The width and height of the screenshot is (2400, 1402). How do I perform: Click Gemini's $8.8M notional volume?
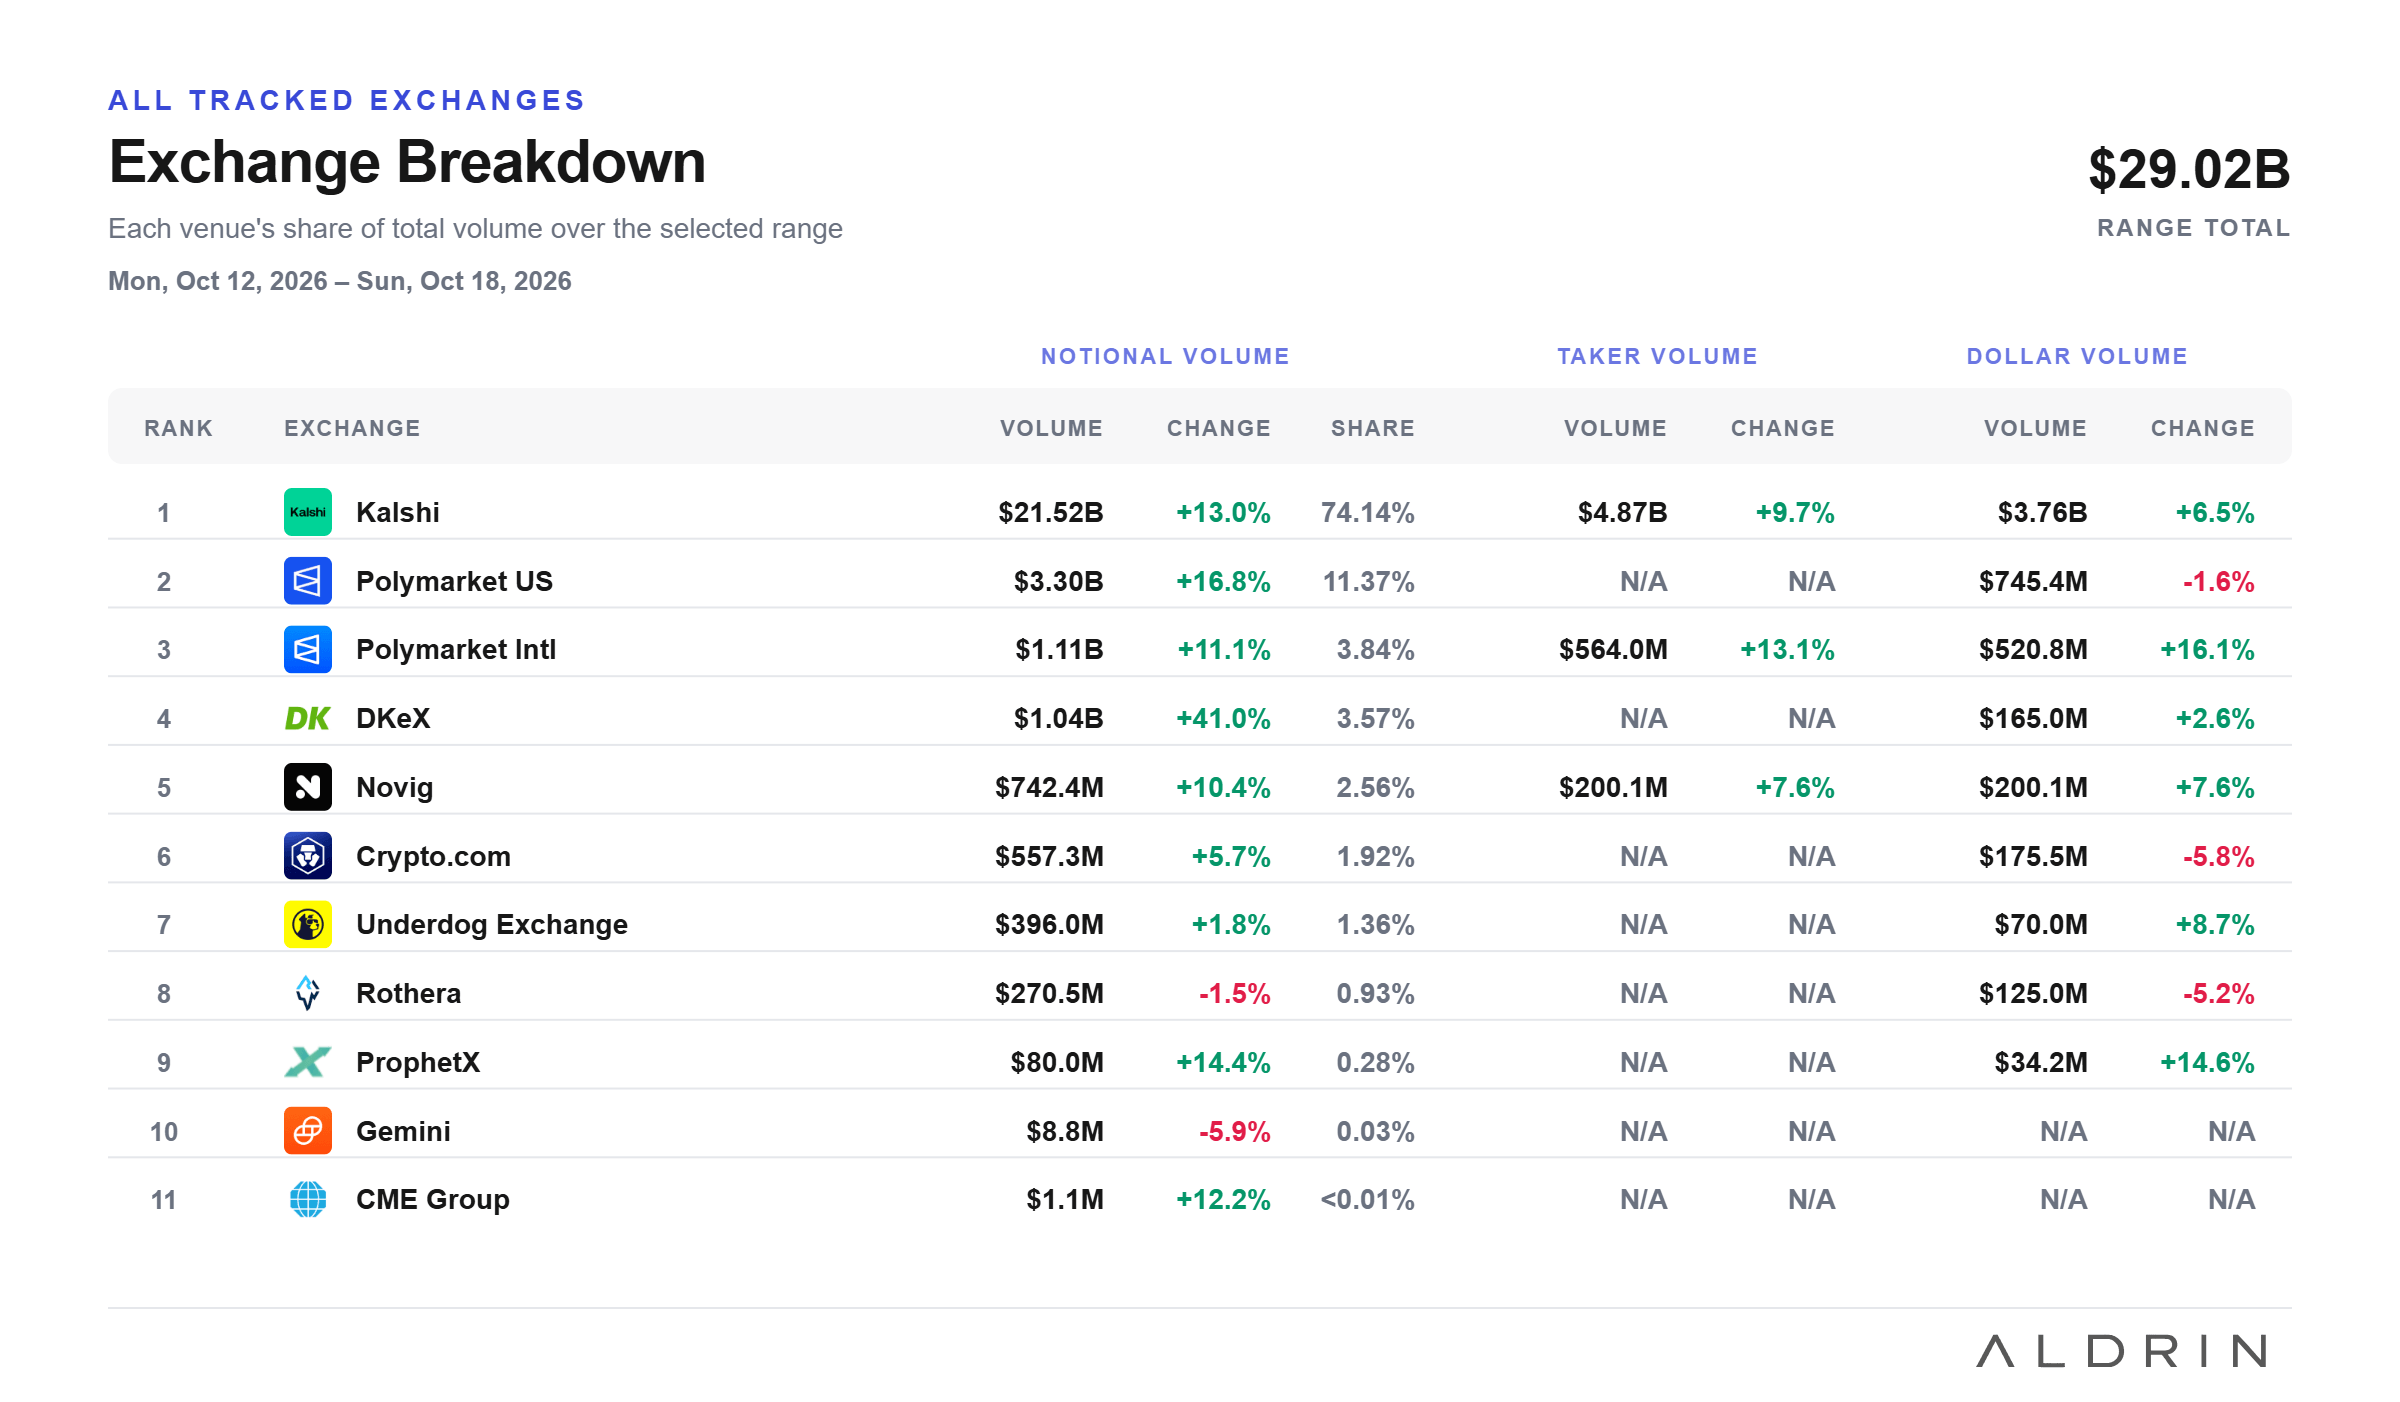coord(1065,1131)
